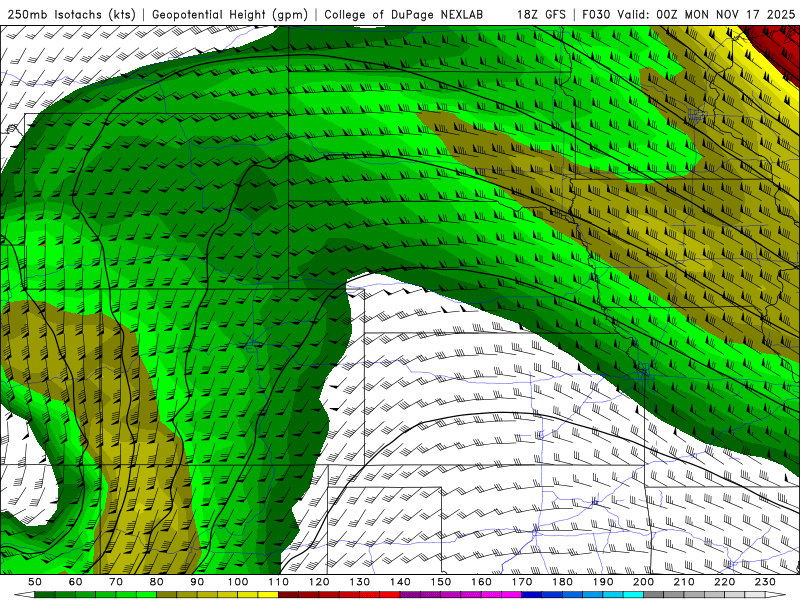The image size is (800, 600).
Task: Click the darkest green swatch below '50'
Action: click(x=45, y=595)
